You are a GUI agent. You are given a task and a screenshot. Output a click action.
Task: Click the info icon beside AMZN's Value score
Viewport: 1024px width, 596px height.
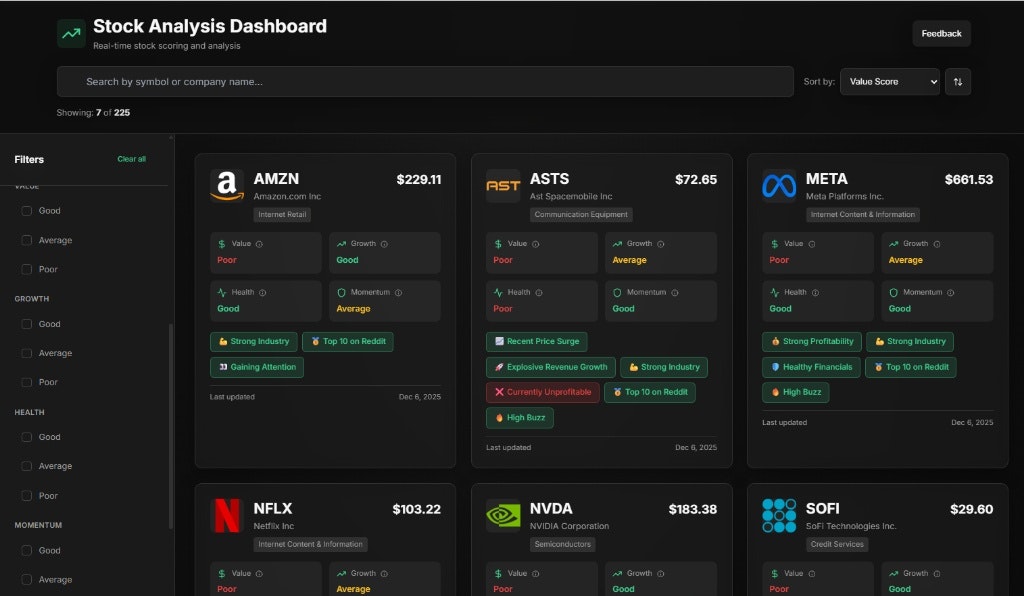259,244
